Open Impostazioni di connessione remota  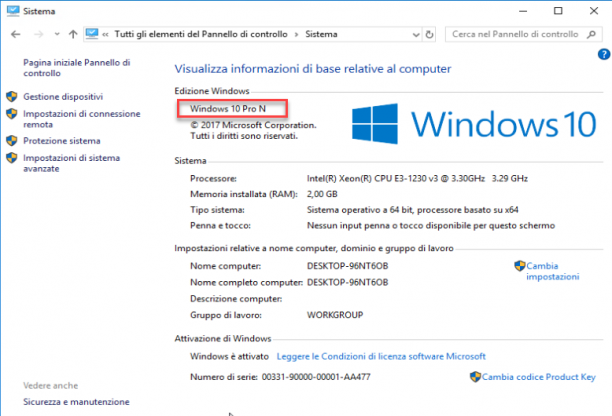pyautogui.click(x=82, y=119)
